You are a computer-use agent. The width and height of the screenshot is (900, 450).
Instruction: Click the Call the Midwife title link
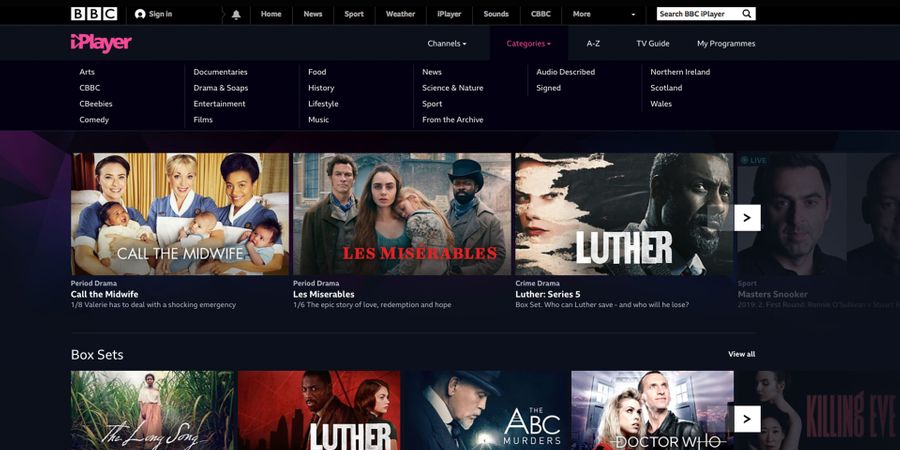104,294
